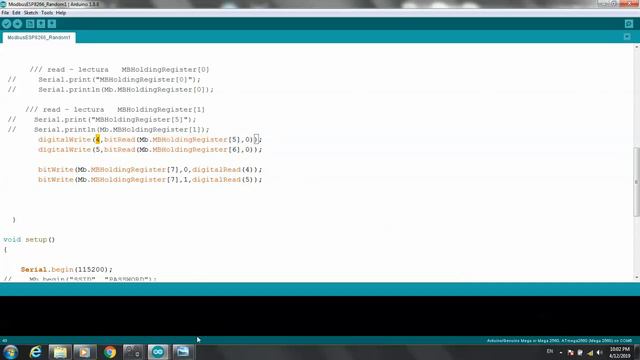Click the EN language indicator
The width and height of the screenshot is (640, 360).
(550, 351)
